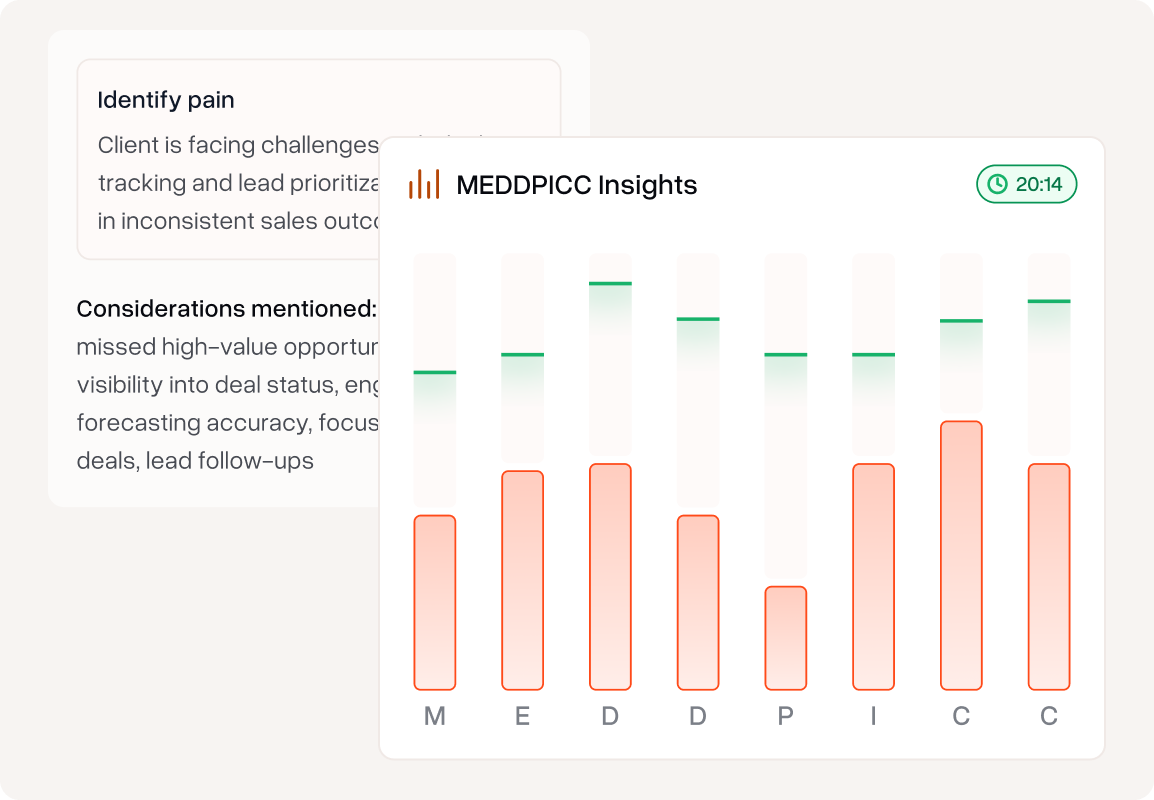Select the orange bar above the M label
The height and width of the screenshot is (800, 1154).
pos(435,602)
